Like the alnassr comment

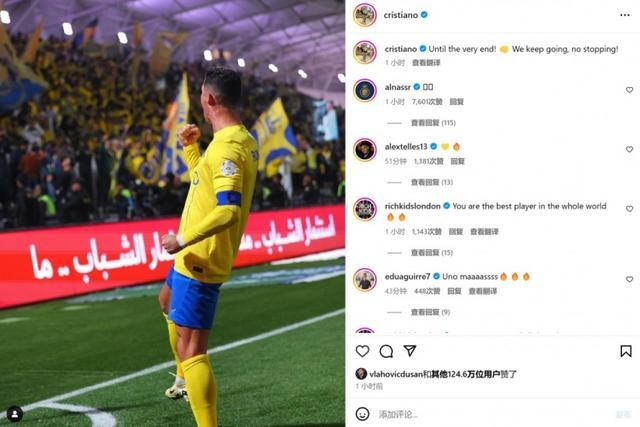click(629, 90)
